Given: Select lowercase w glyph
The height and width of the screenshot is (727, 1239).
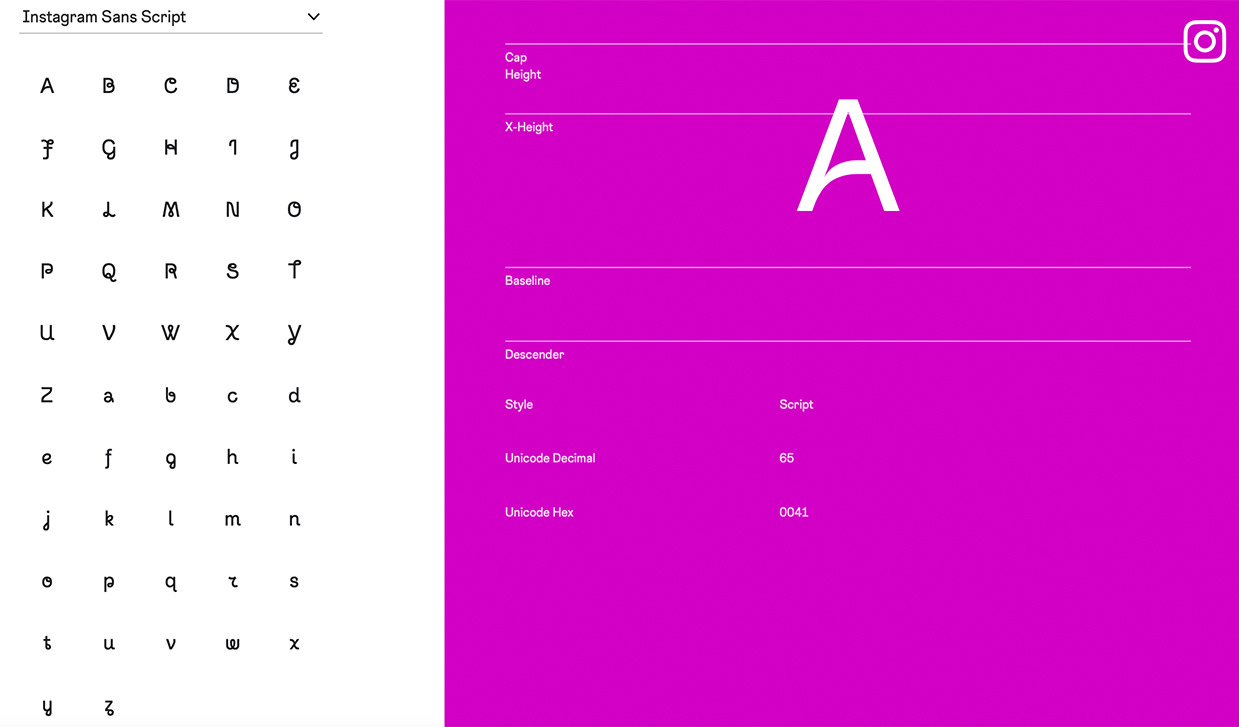Looking at the screenshot, I should (x=233, y=645).
